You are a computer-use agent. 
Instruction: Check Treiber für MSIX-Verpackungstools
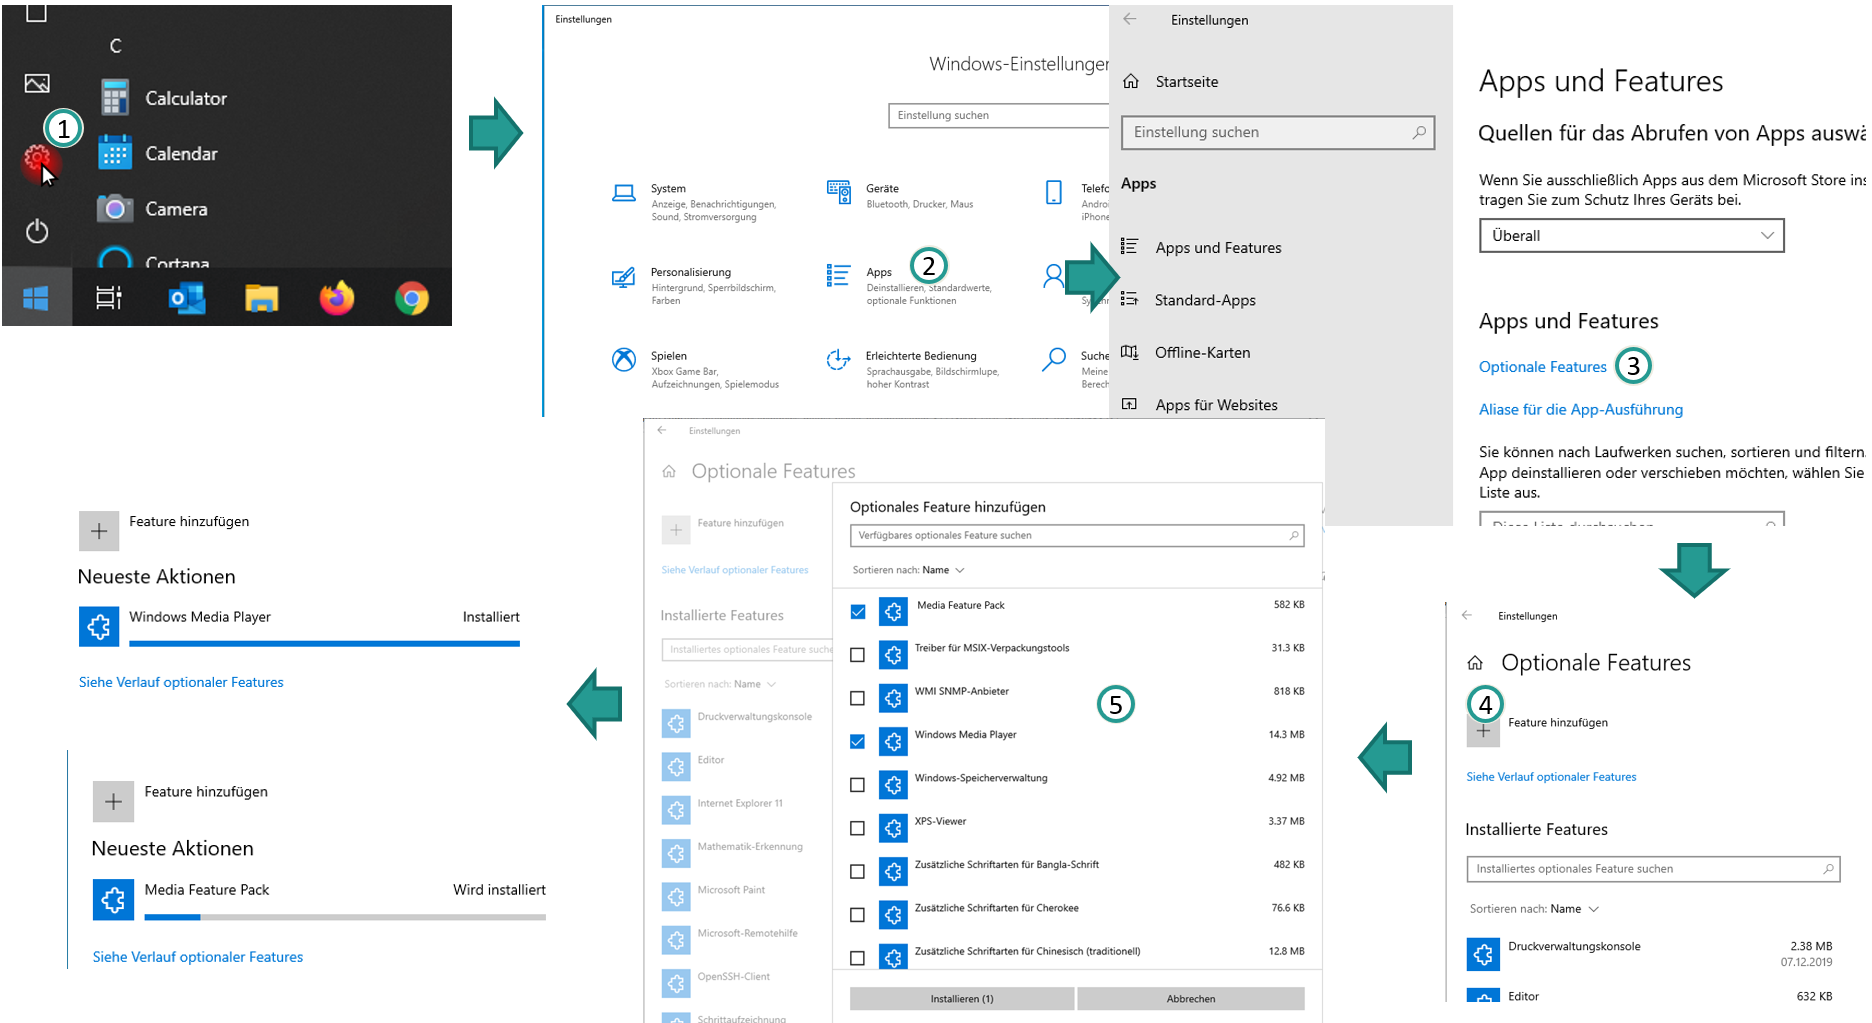coord(857,655)
